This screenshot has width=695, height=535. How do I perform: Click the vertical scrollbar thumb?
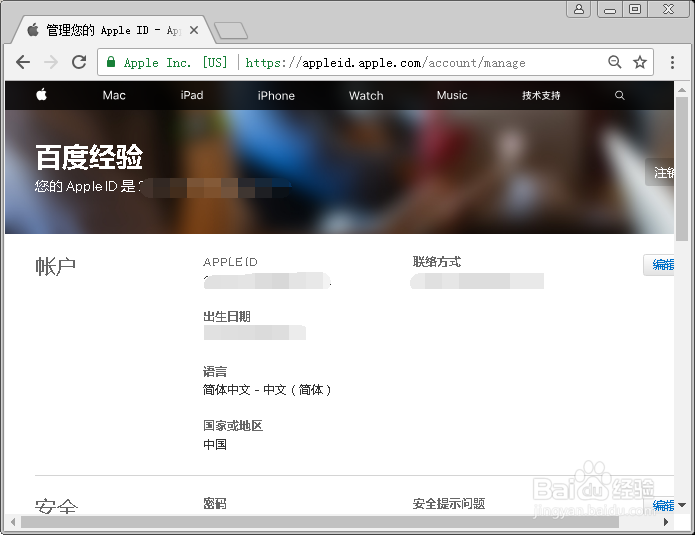(682, 169)
